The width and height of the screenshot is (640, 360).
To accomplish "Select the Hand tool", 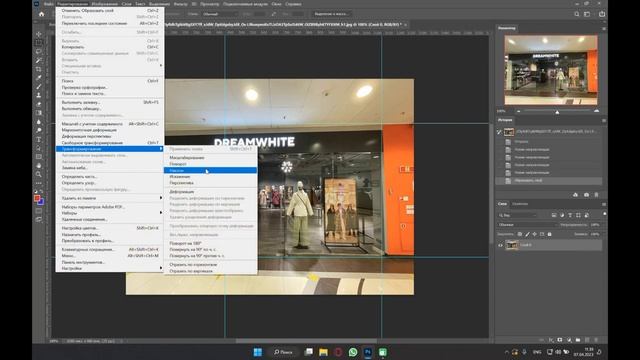I will (x=39, y=165).
